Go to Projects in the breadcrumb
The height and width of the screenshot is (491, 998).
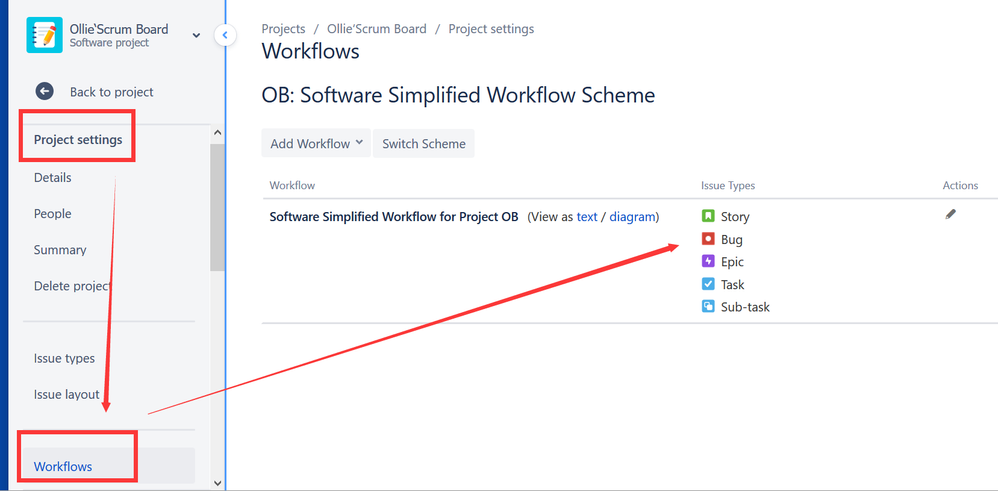click(283, 29)
